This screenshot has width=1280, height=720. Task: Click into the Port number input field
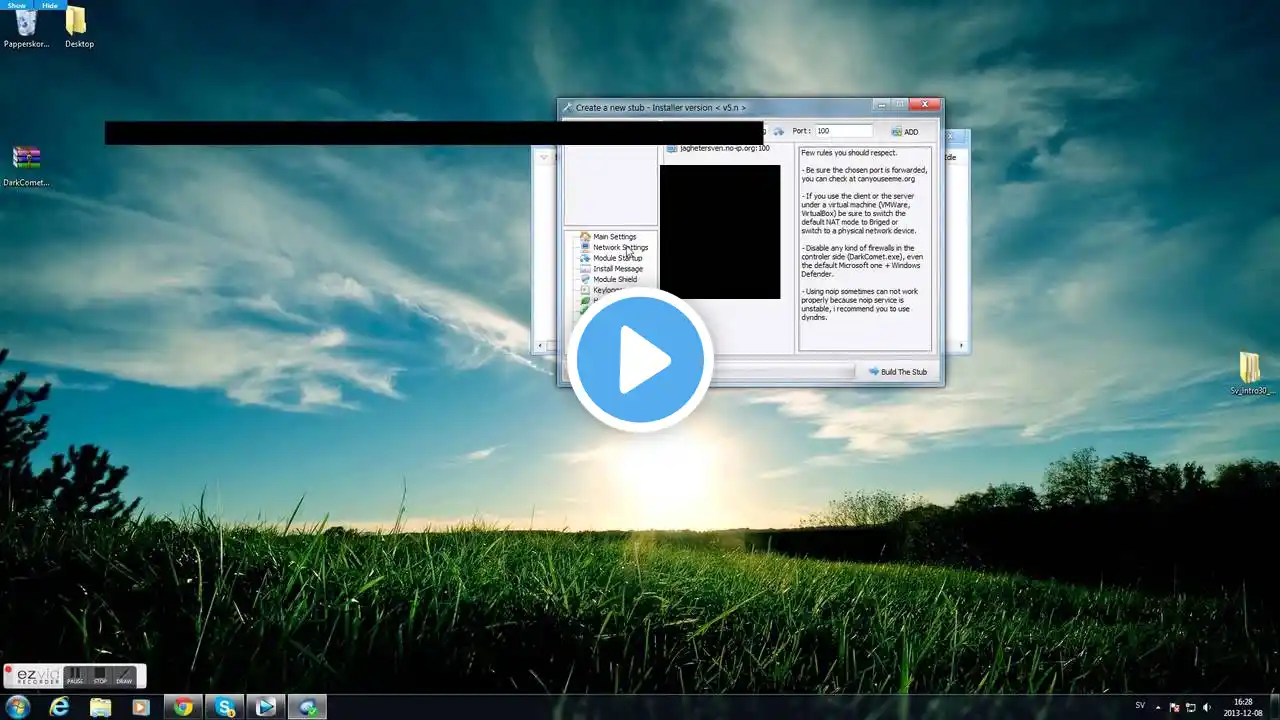843,131
